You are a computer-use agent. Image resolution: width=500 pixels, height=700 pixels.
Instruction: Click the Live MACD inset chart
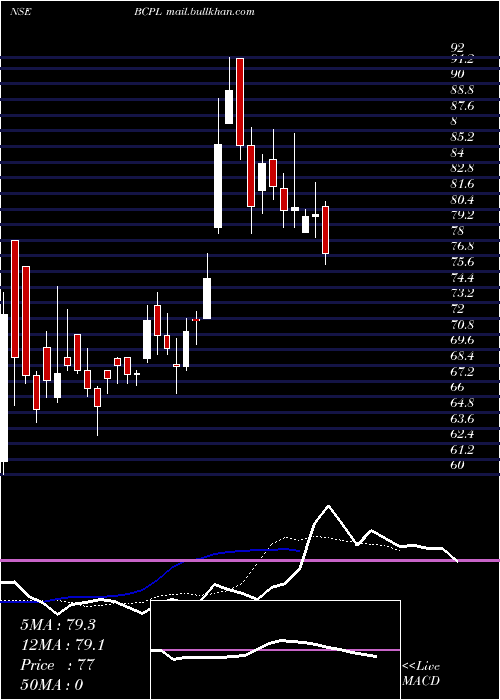tap(275, 650)
